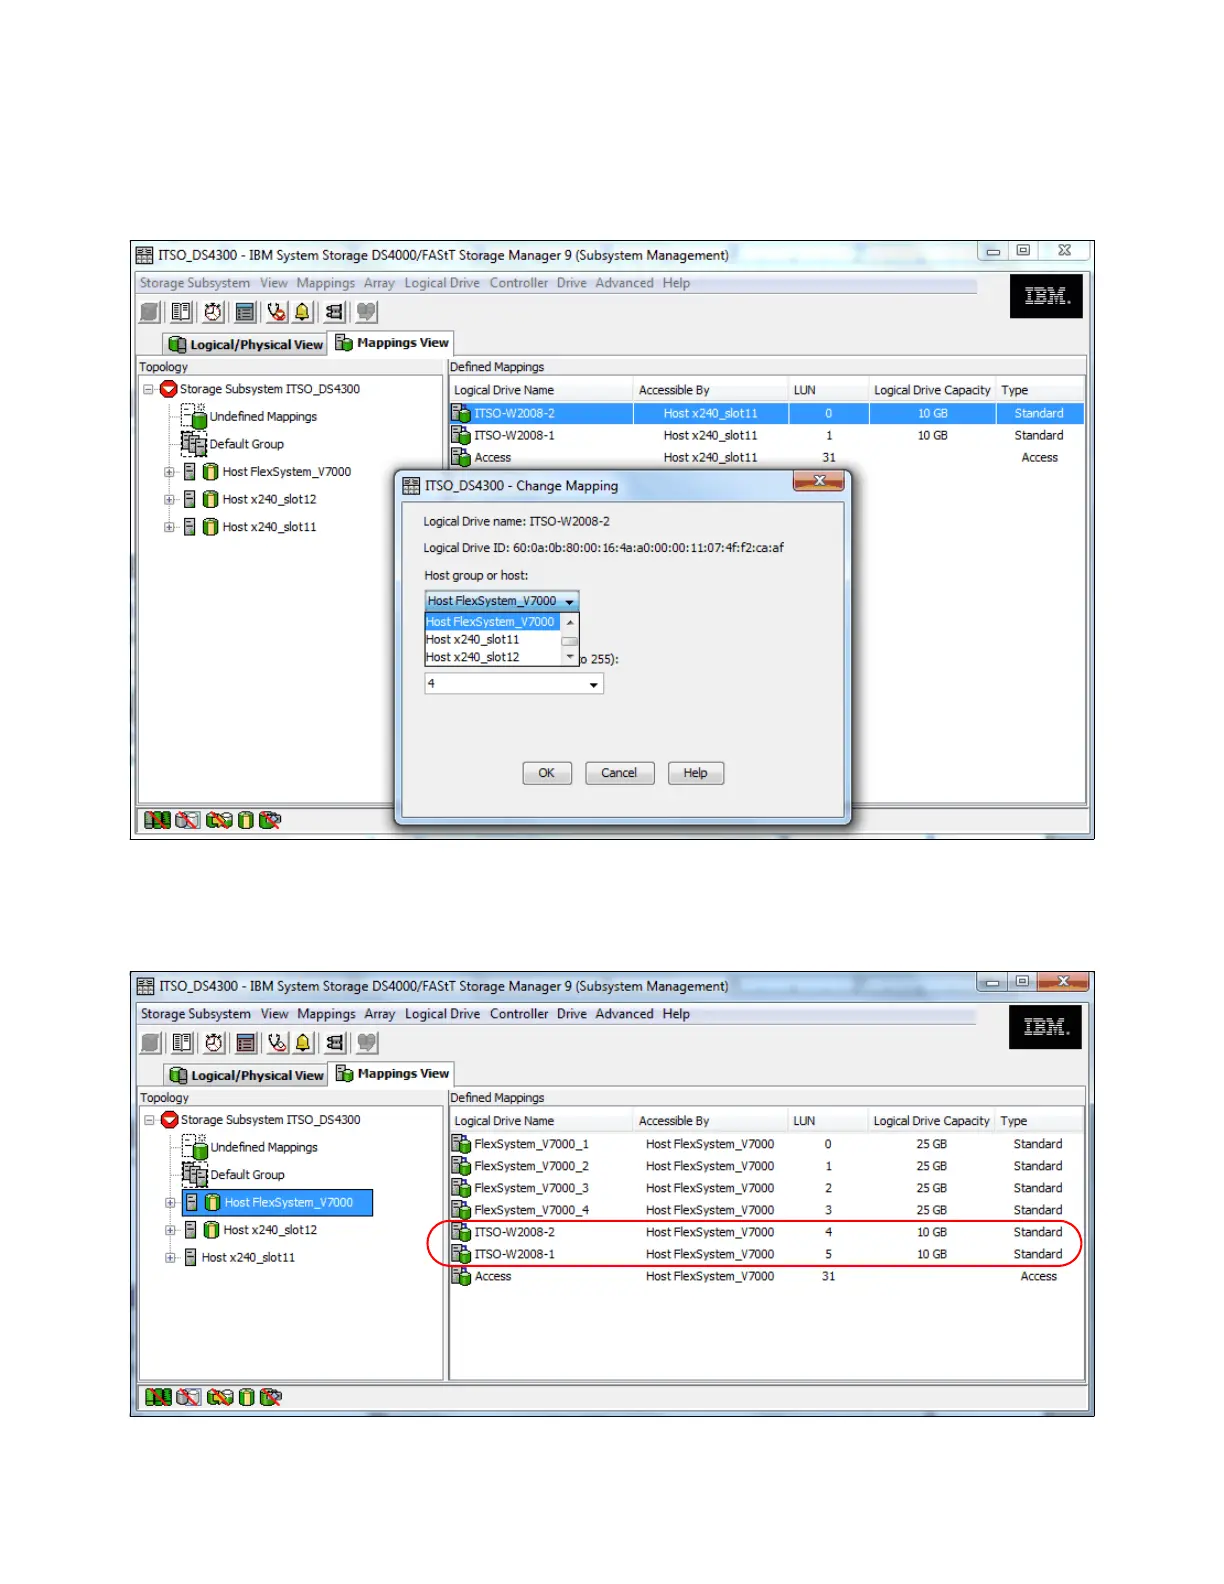
Task: Expand Host x240_slot11 in the upper window tree
Action: coord(169,527)
